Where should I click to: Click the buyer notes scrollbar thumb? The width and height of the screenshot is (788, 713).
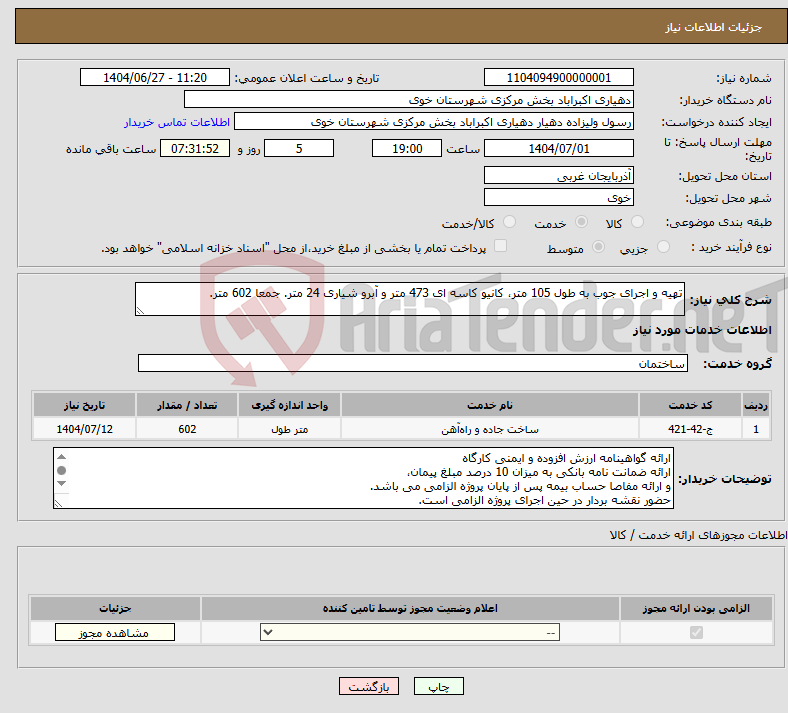point(62,470)
